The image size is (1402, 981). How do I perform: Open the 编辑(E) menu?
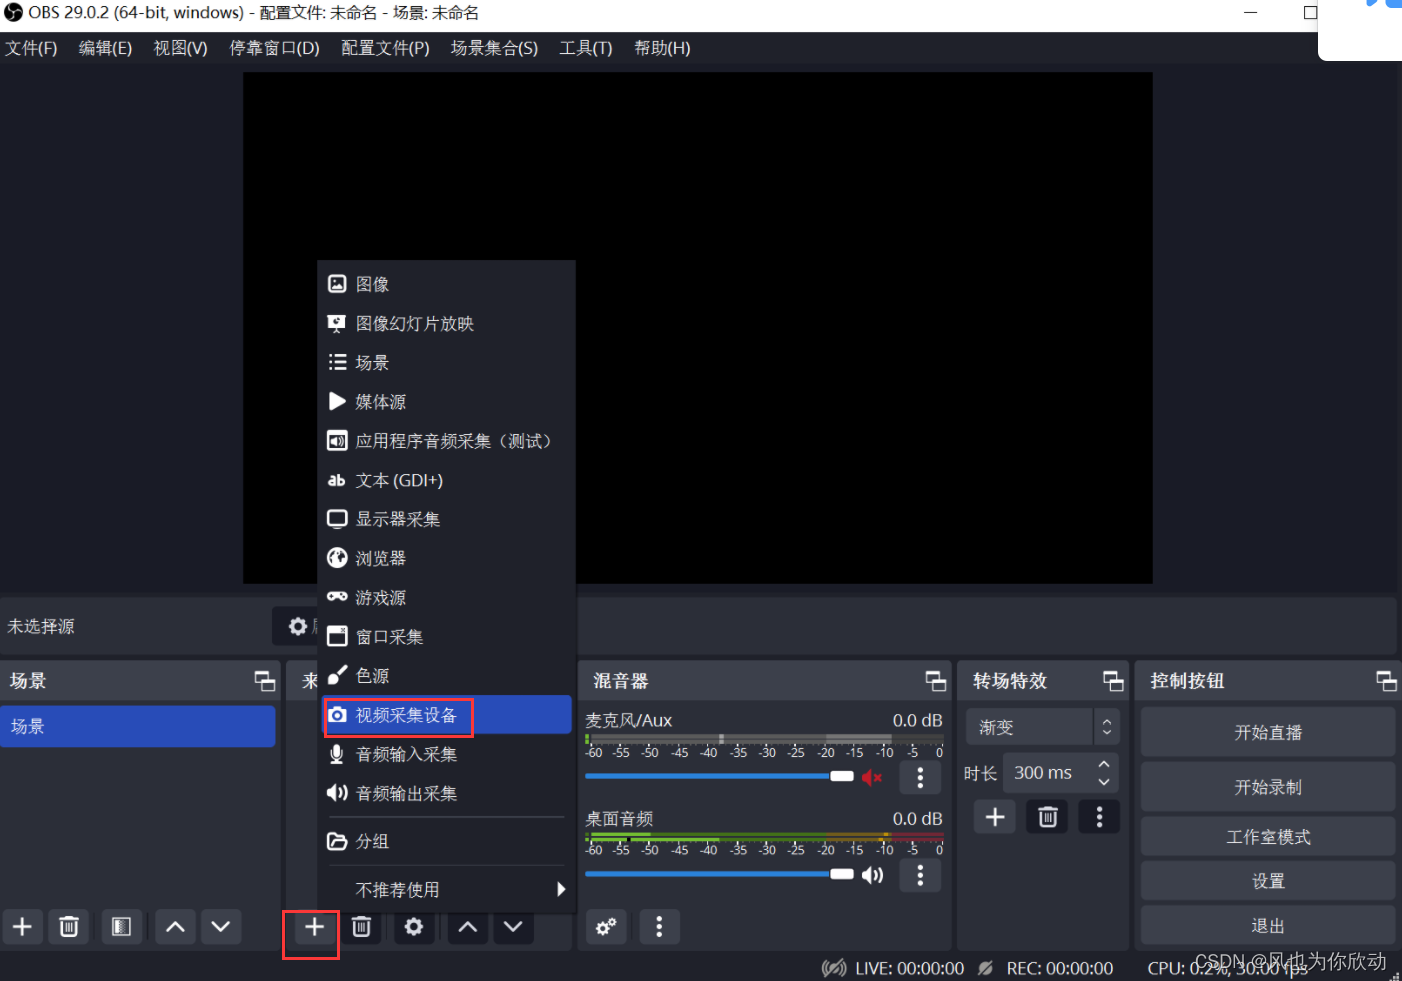[105, 48]
